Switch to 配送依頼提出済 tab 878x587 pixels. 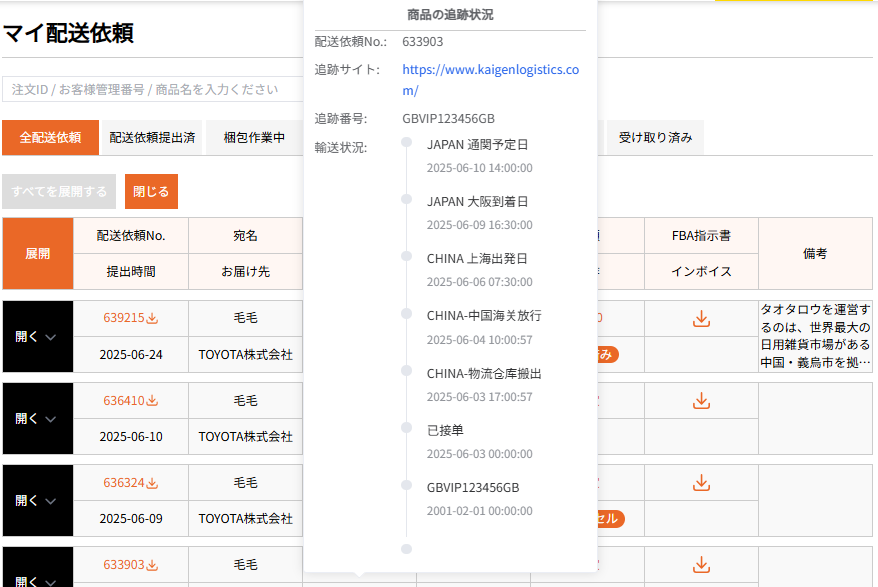pyautogui.click(x=152, y=137)
